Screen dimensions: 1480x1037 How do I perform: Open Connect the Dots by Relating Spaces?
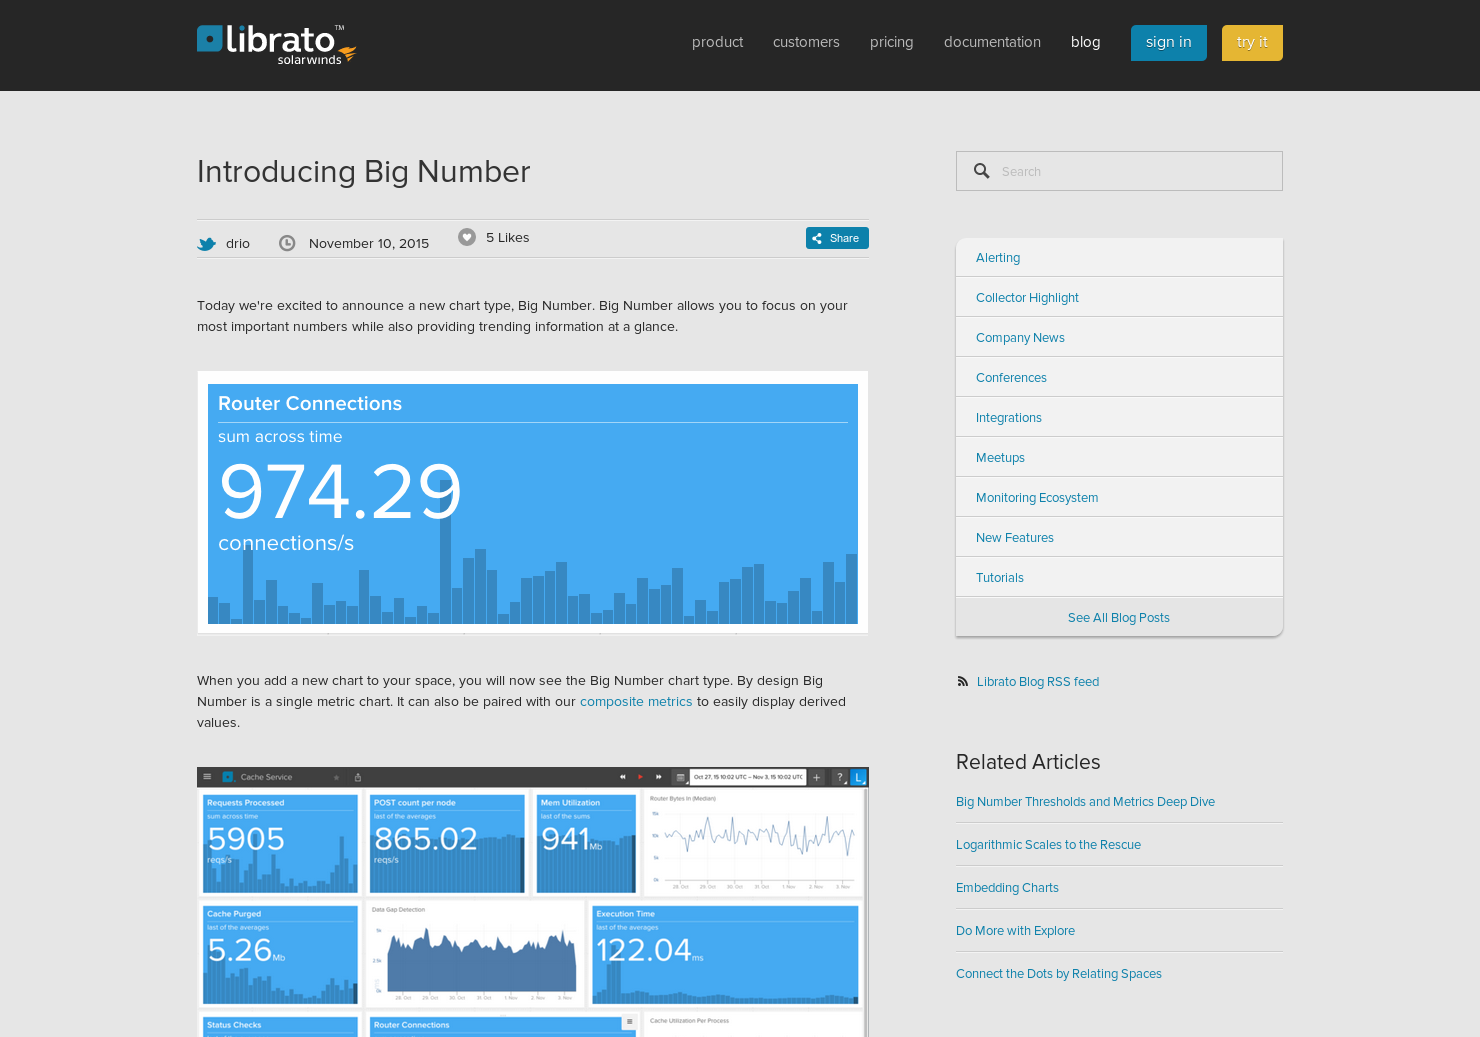coord(1059,974)
